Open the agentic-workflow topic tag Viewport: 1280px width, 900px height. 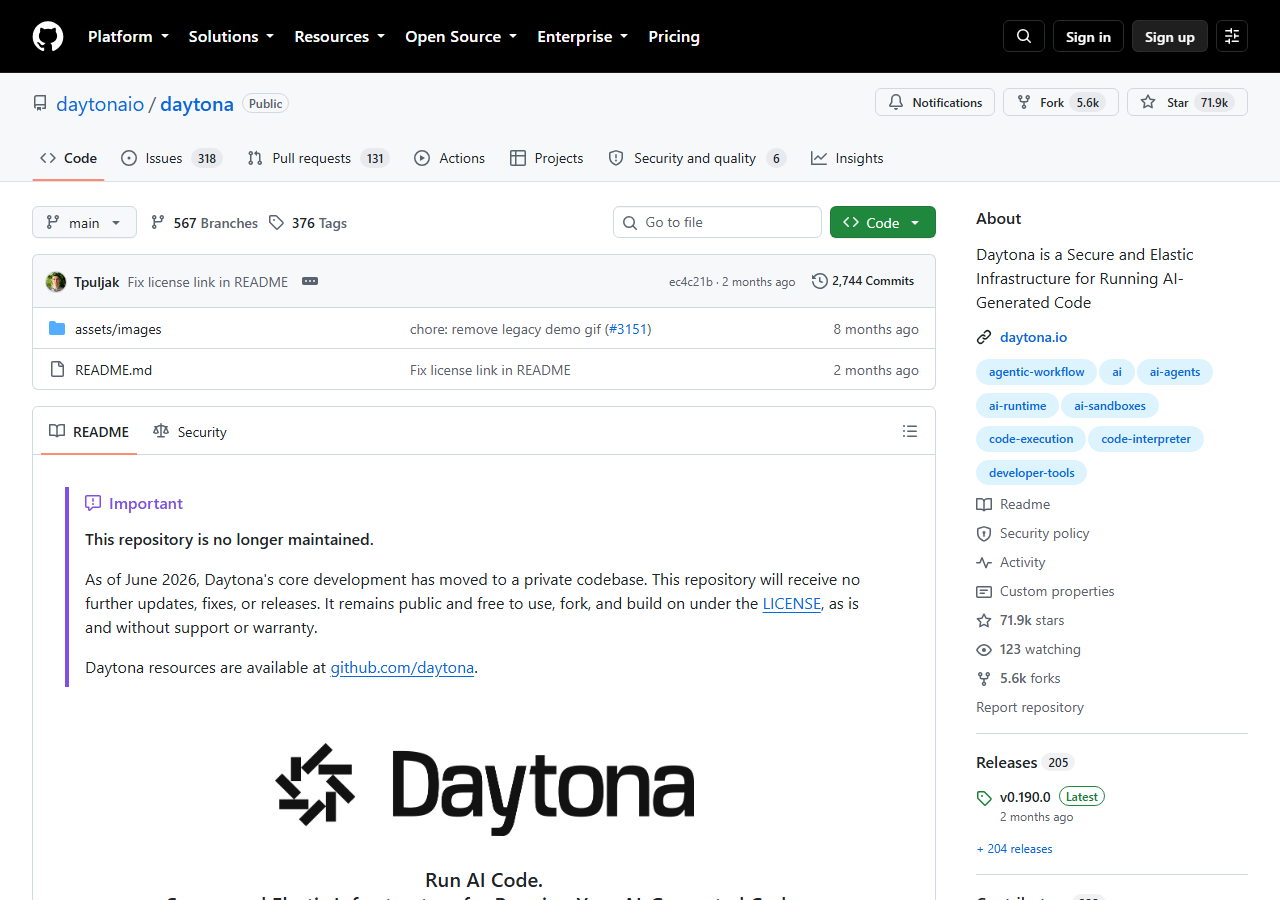pos(1036,372)
